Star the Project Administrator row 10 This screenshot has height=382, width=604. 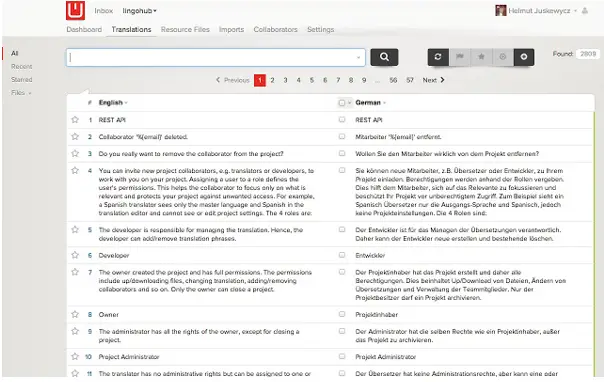75,357
